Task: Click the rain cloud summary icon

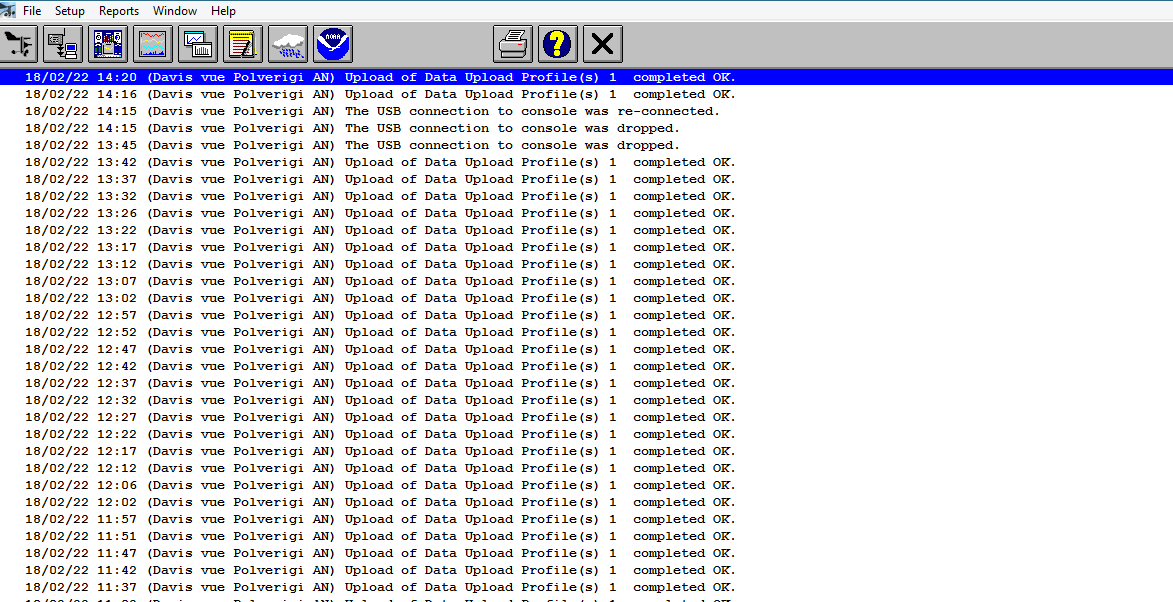Action: (288, 44)
